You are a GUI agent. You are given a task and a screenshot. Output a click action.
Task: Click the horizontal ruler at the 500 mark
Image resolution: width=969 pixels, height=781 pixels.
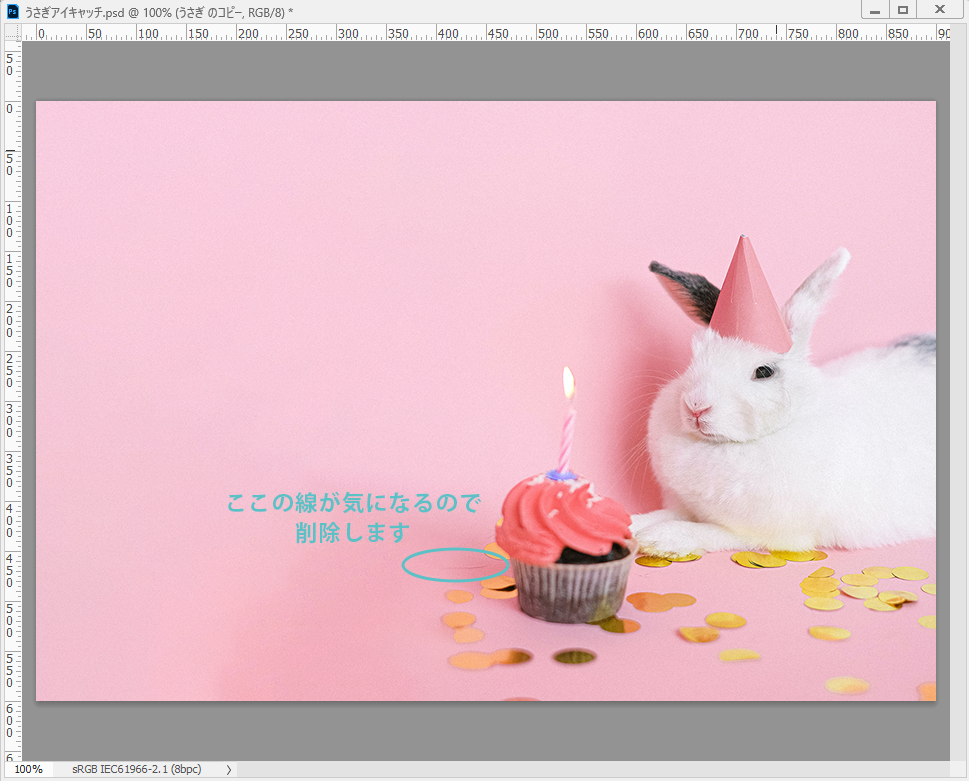[x=539, y=33]
